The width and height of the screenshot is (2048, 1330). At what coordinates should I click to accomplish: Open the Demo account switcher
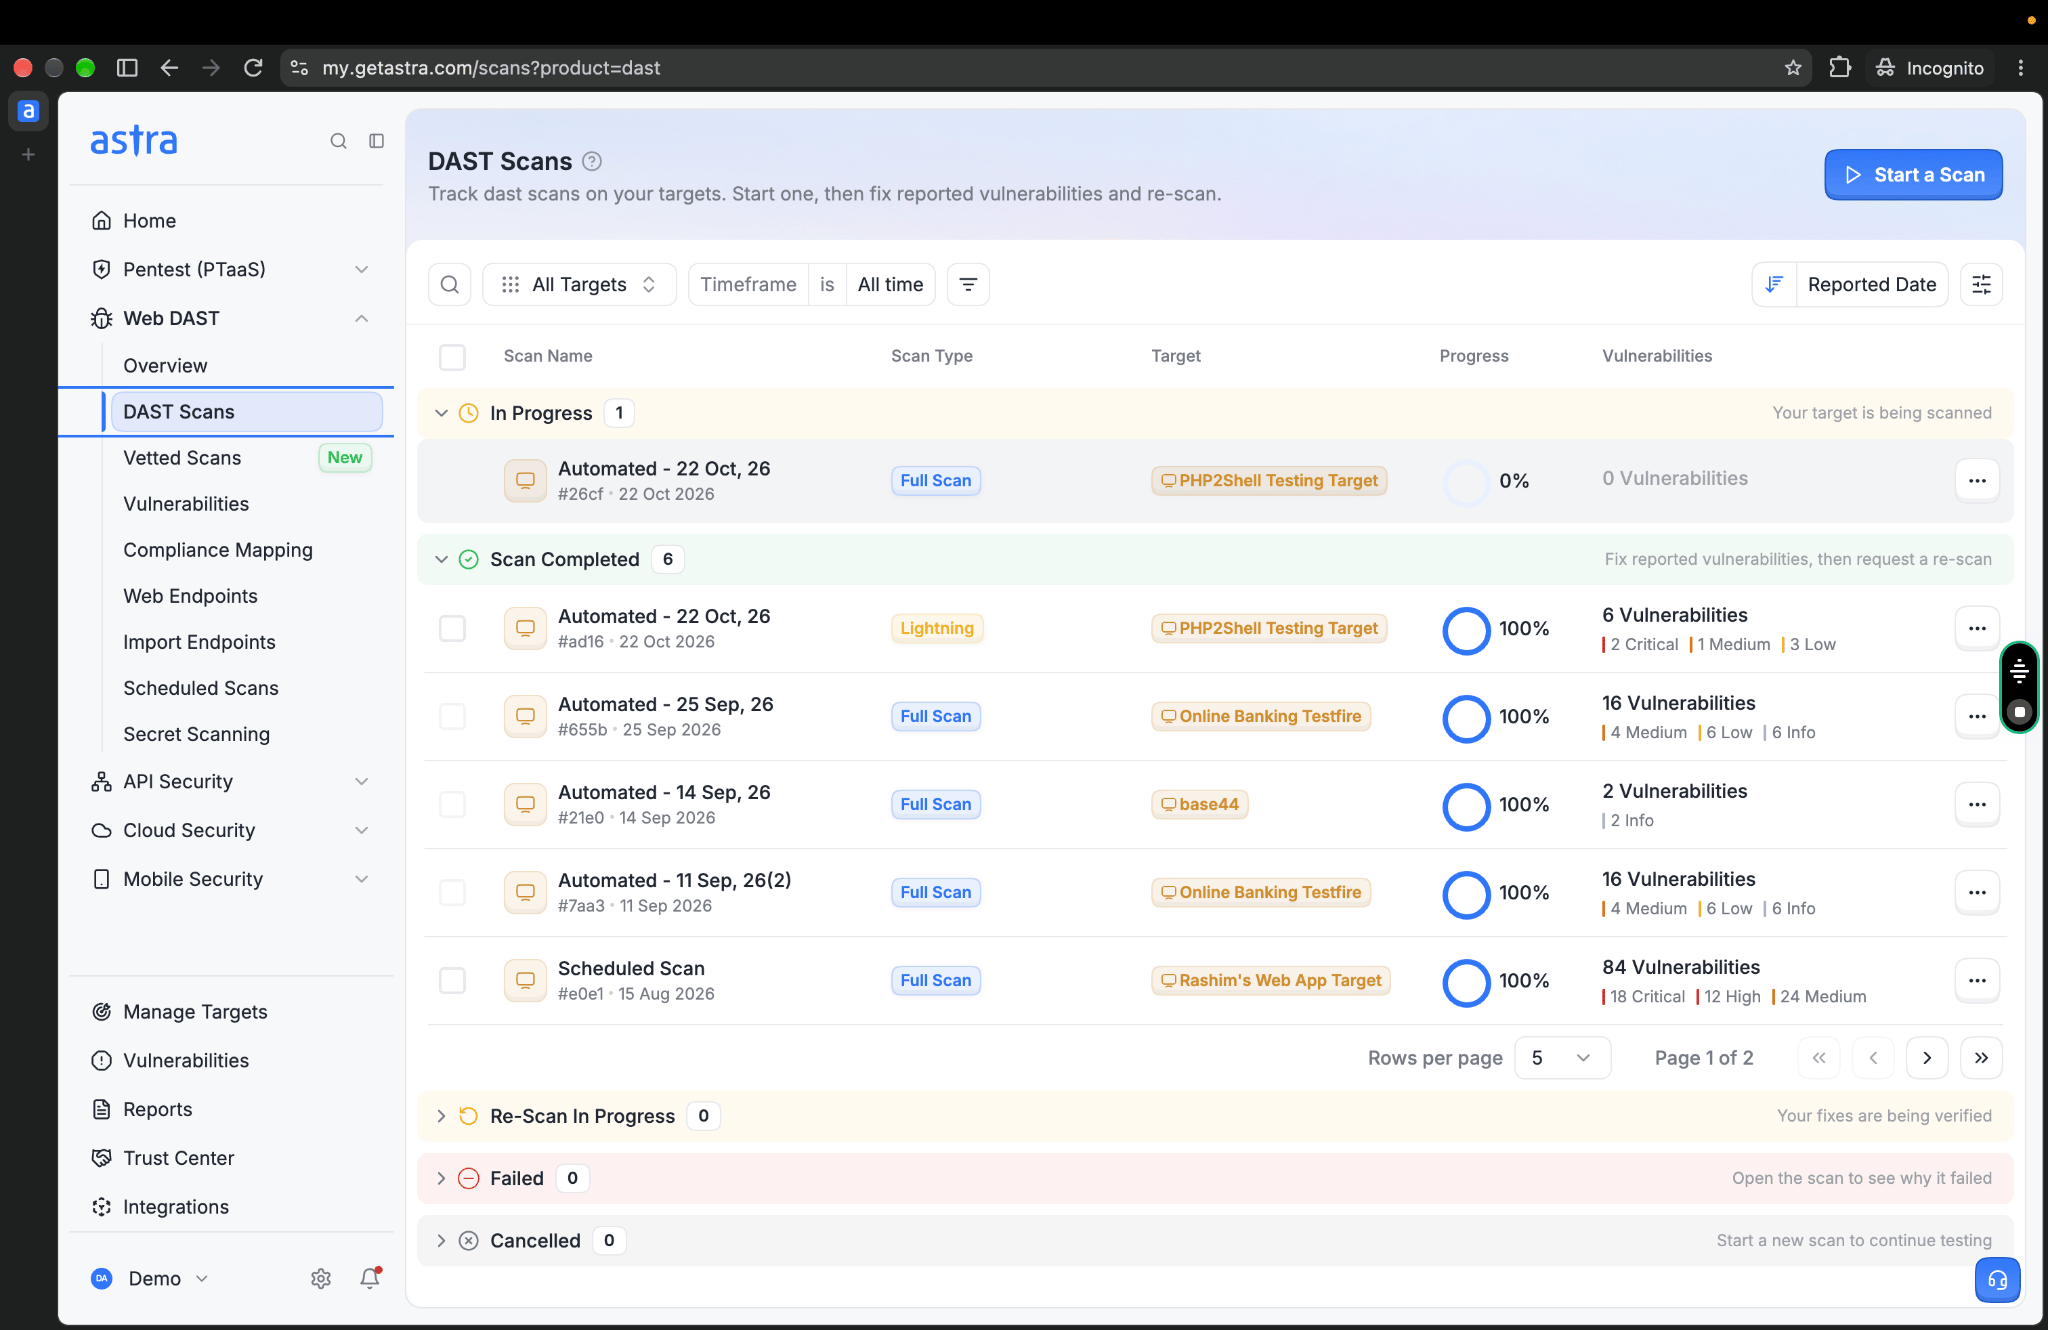click(x=150, y=1279)
